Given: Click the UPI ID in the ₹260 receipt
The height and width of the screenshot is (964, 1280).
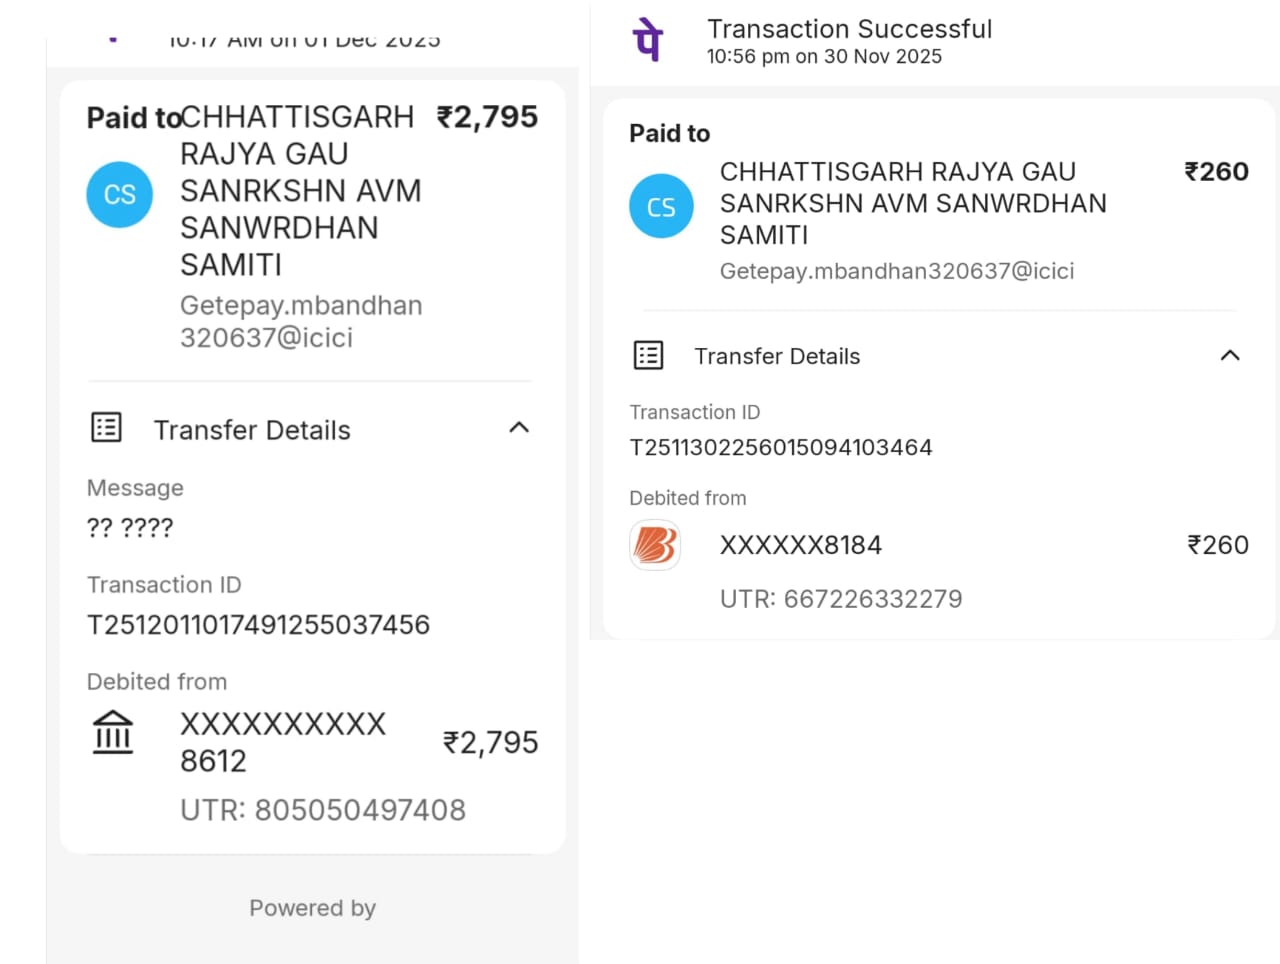Looking at the screenshot, I should tap(897, 271).
